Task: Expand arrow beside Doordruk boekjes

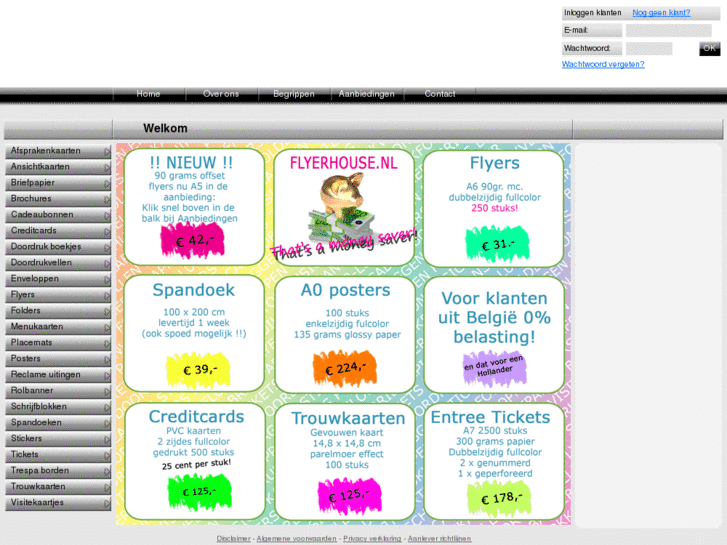Action: coord(107,248)
